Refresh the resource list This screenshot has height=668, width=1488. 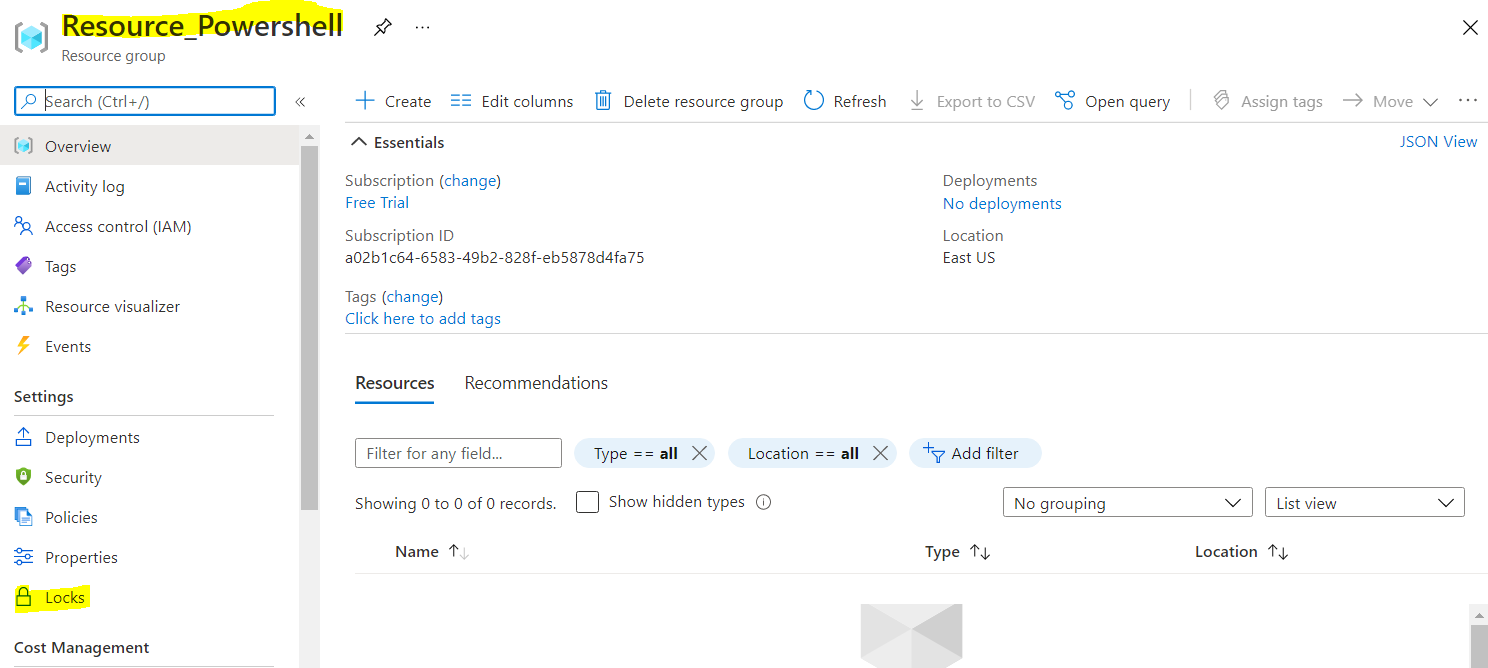tap(846, 101)
